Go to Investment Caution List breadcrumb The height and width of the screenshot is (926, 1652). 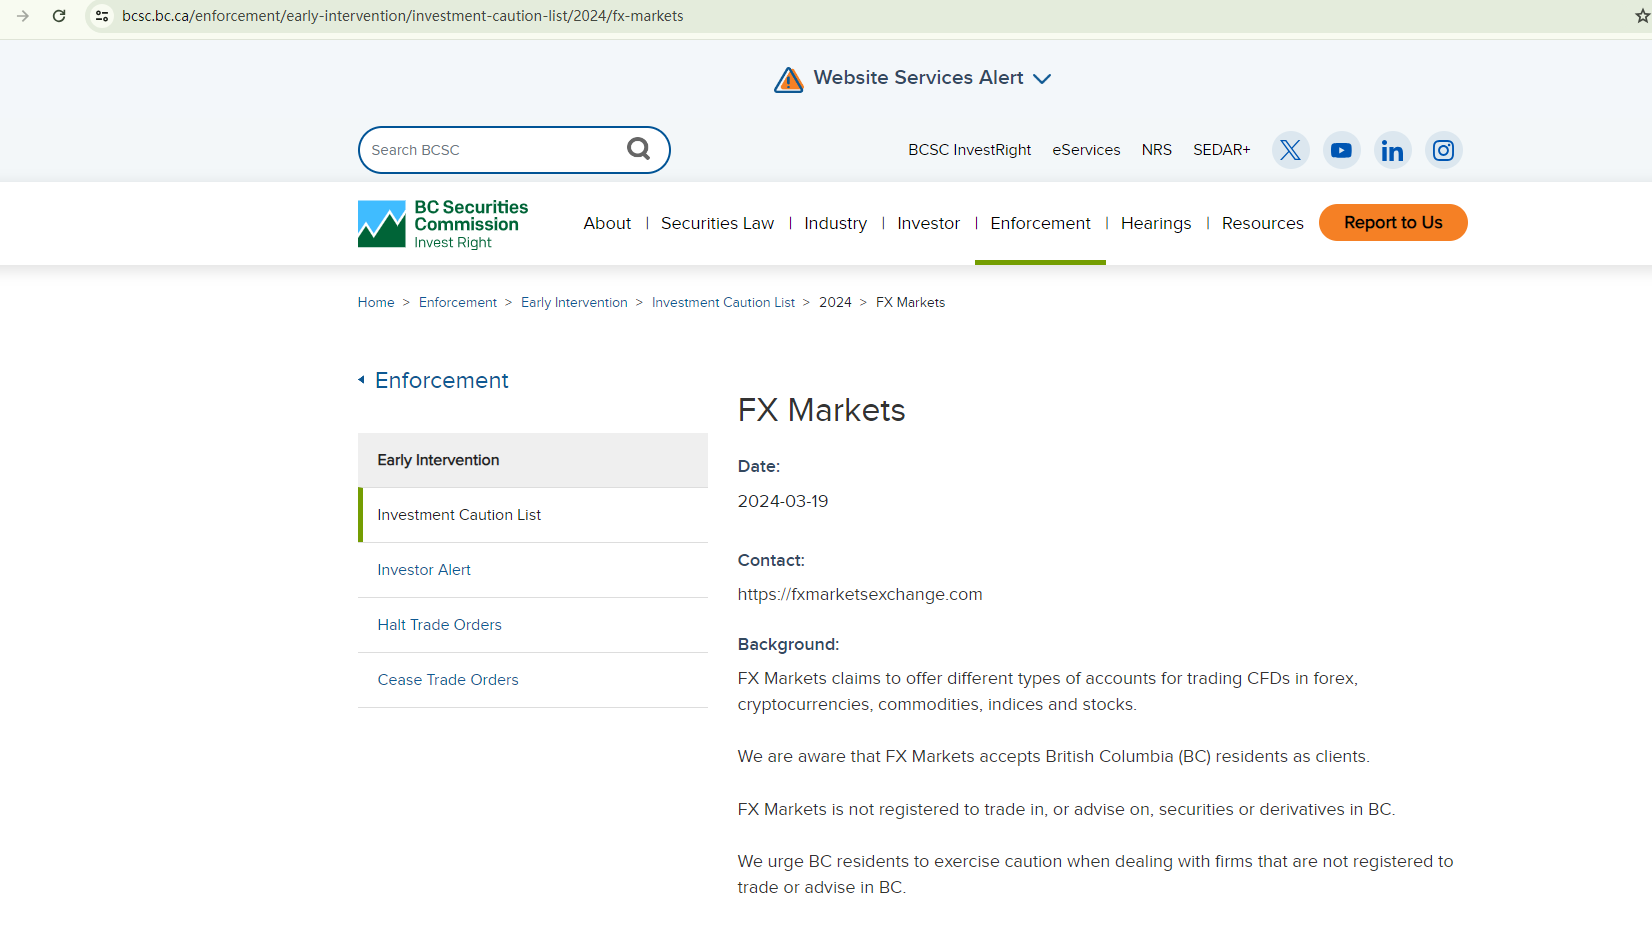pyautogui.click(x=723, y=302)
